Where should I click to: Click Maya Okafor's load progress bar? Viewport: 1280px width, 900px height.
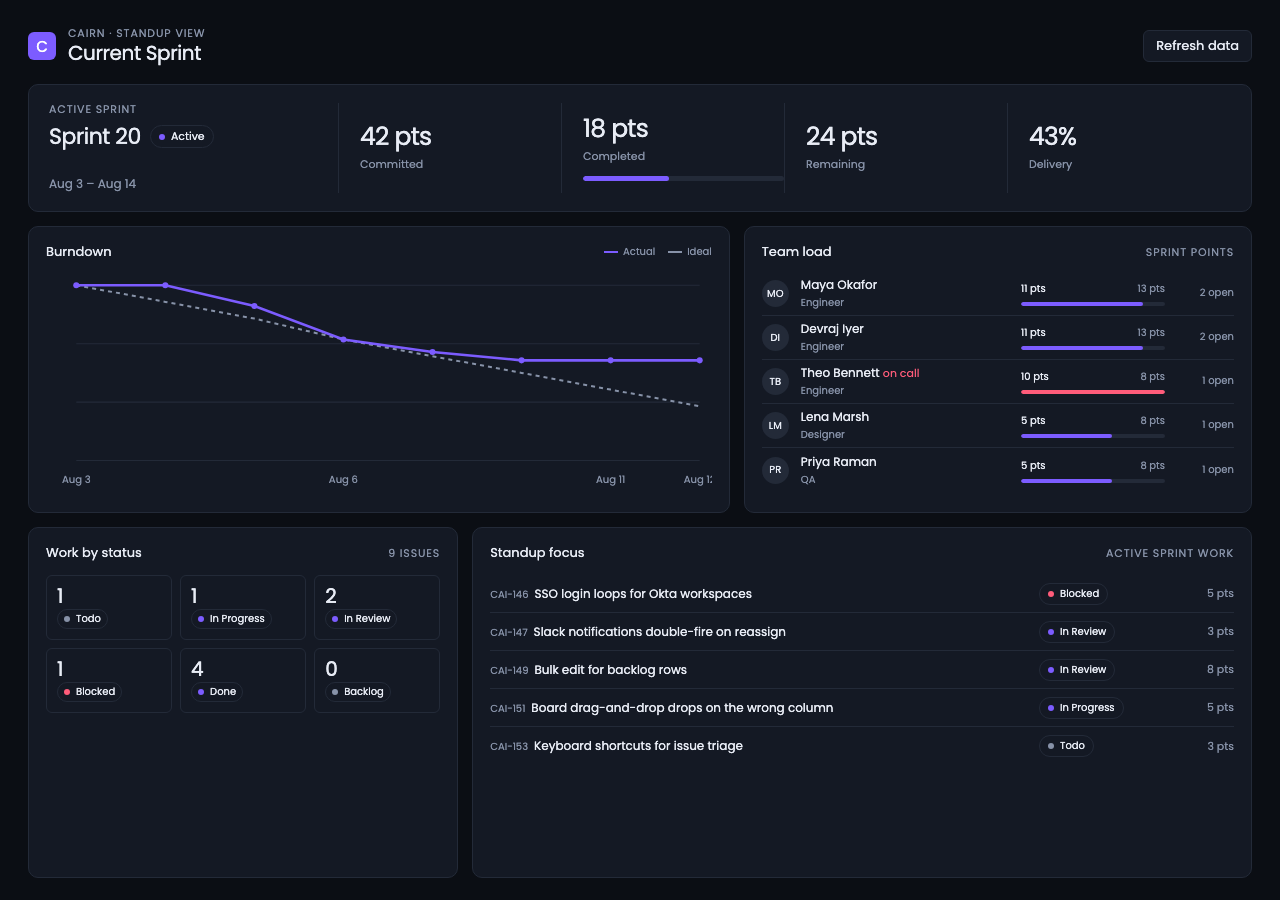(x=1093, y=304)
